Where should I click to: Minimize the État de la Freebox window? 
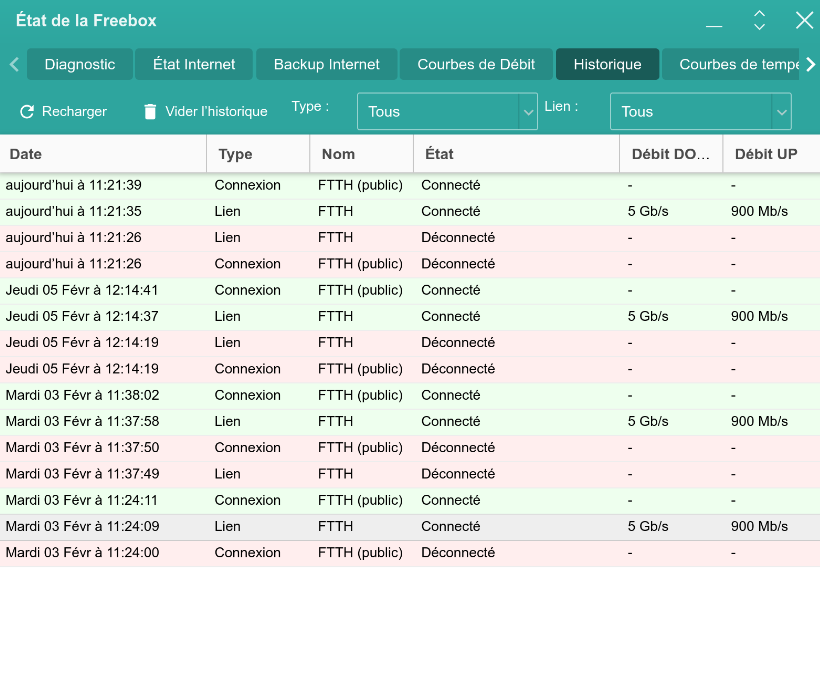coord(714,25)
